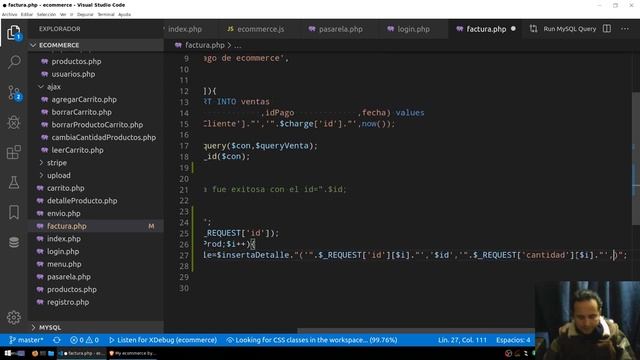This screenshot has height=360, width=640.
Task: Close the unsaved factura.php tab via its dot
Action: (x=513, y=29)
